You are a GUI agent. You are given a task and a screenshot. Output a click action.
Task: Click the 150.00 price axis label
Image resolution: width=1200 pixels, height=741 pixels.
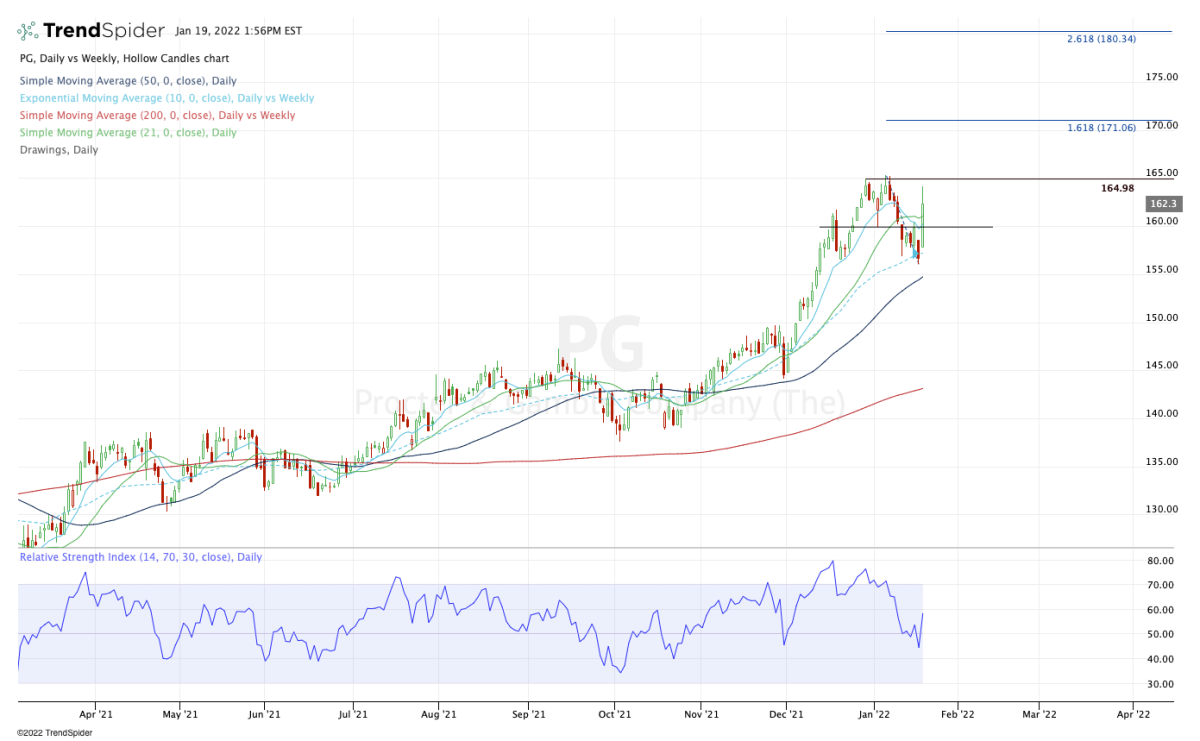[x=1161, y=318]
